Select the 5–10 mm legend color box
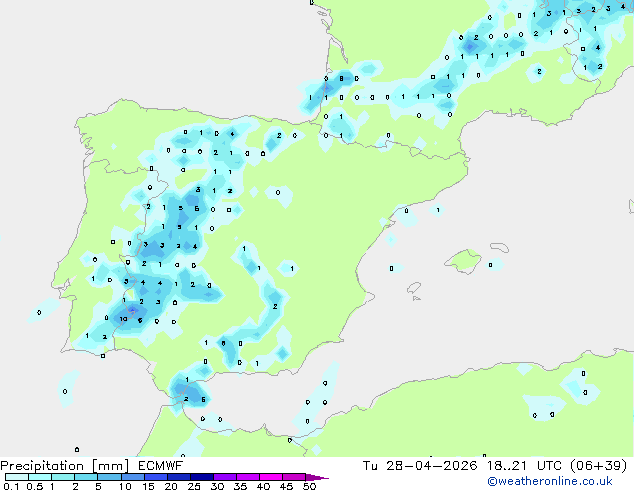 pyautogui.click(x=109, y=477)
